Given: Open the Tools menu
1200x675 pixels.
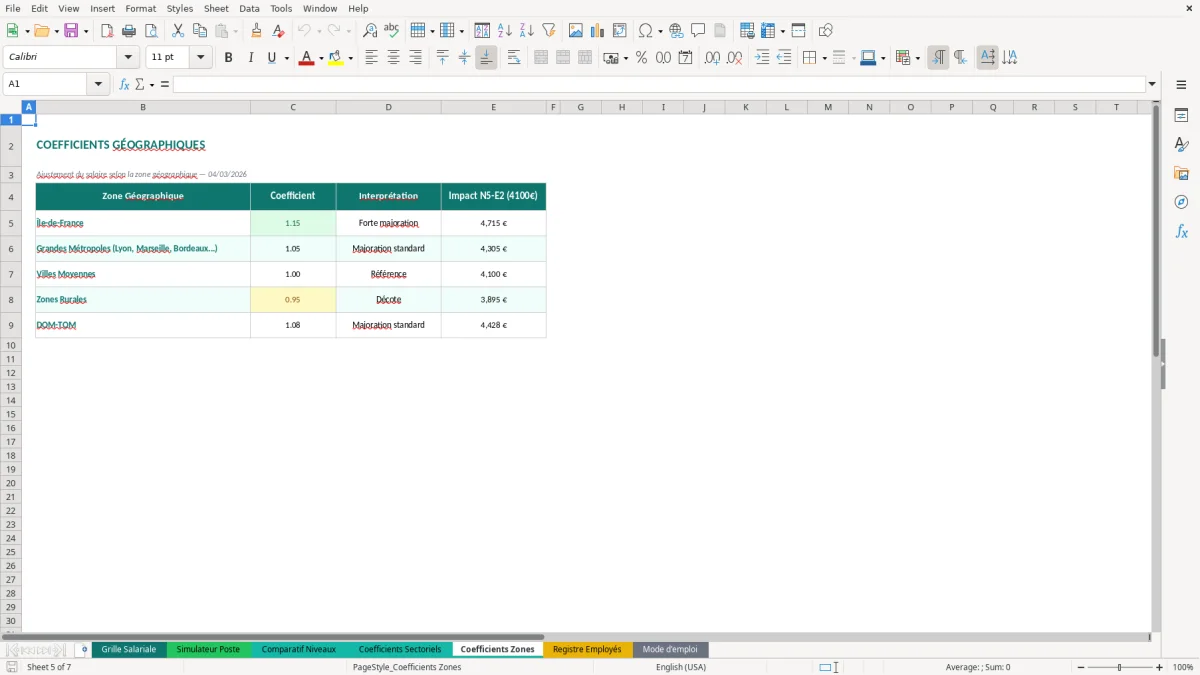Looking at the screenshot, I should [281, 8].
